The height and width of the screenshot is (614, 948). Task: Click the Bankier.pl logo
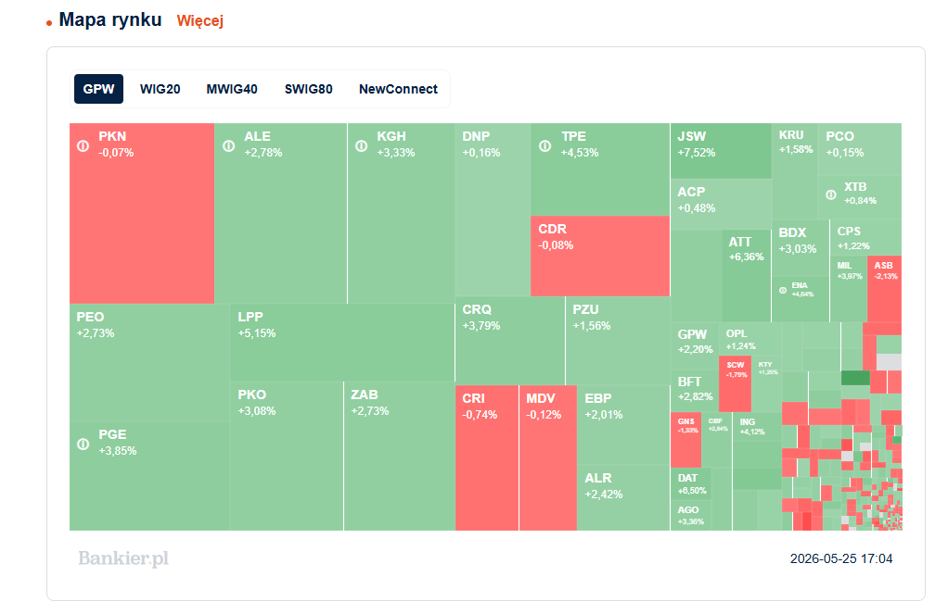pyautogui.click(x=123, y=558)
